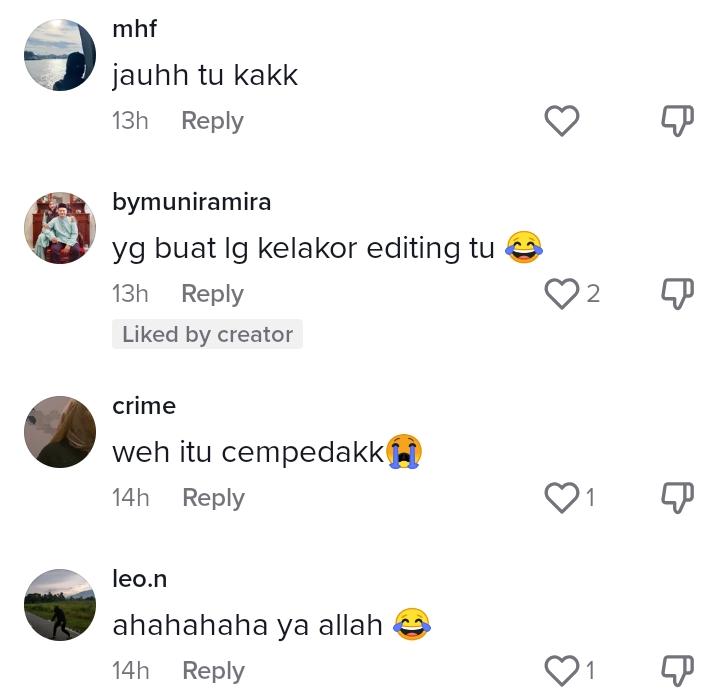The height and width of the screenshot is (695, 720).
Task: Click the 'Liked by creator' badge
Action: click(x=207, y=334)
